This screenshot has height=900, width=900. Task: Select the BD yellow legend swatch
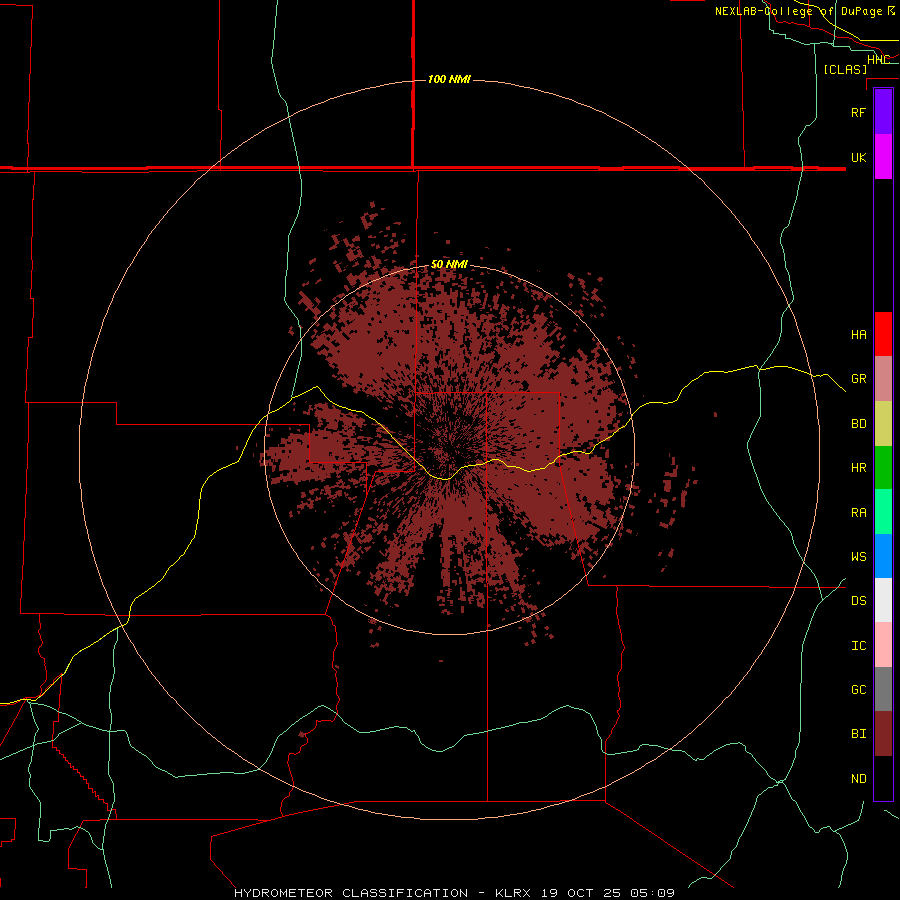click(883, 424)
